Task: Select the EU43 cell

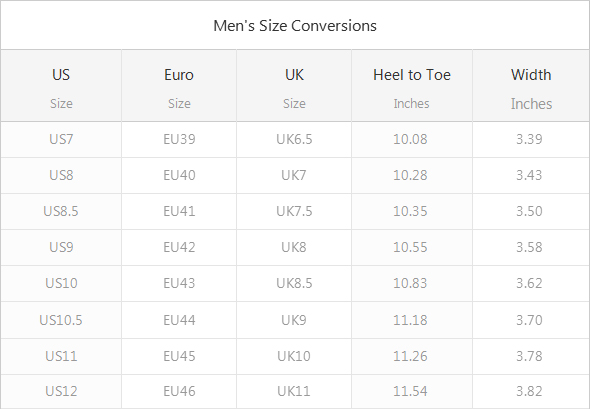Action: coord(179,283)
